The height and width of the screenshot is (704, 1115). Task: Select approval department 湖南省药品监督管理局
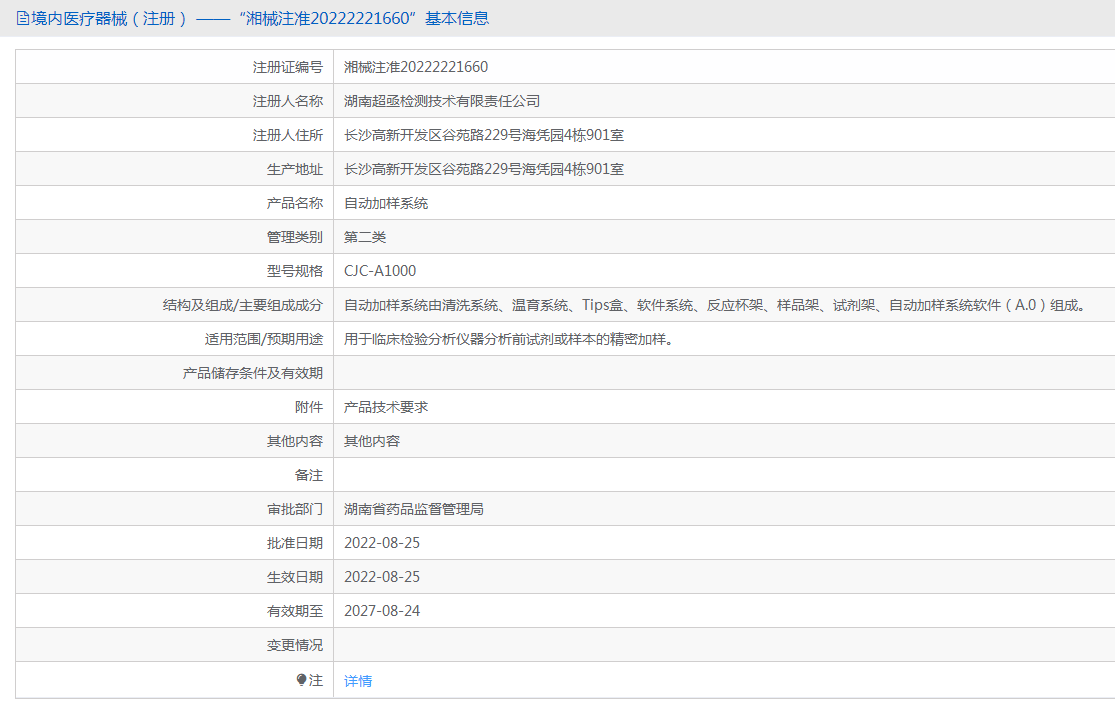[x=414, y=509]
